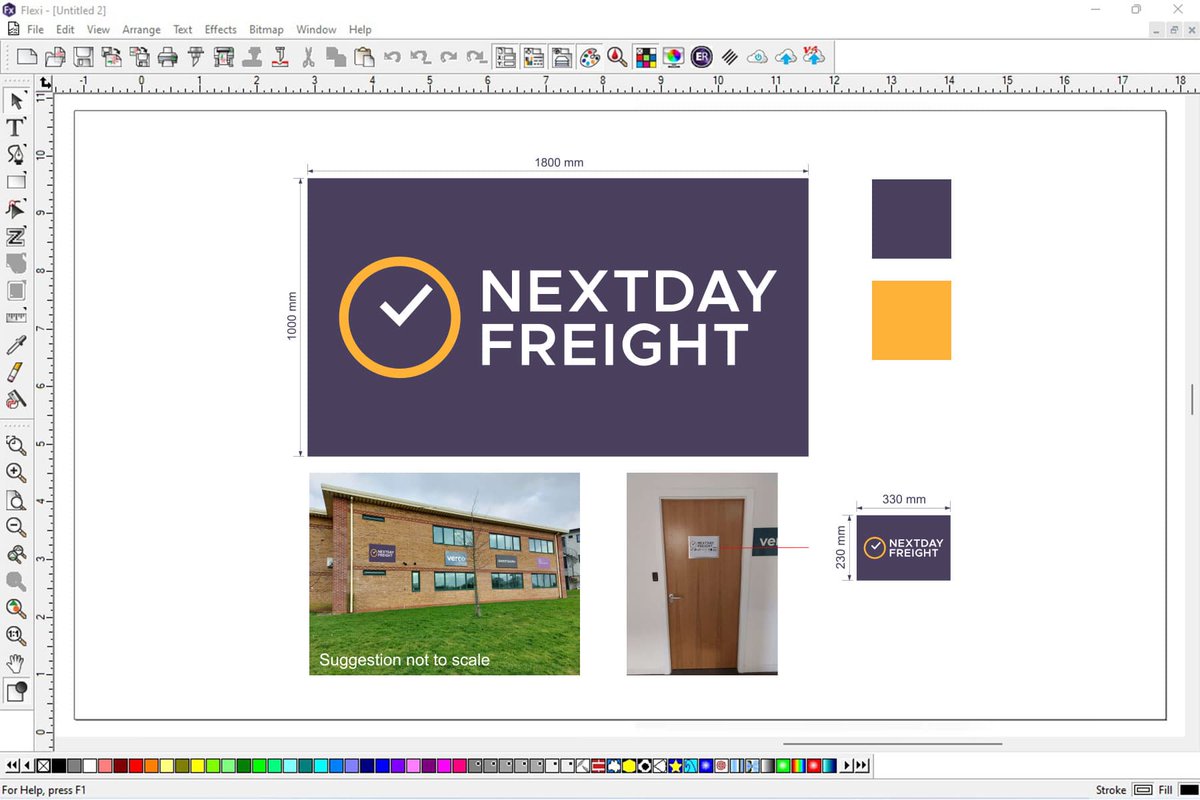The width and height of the screenshot is (1200, 800).
Task: Click the Undo arrow in the toolbar
Action: point(395,57)
